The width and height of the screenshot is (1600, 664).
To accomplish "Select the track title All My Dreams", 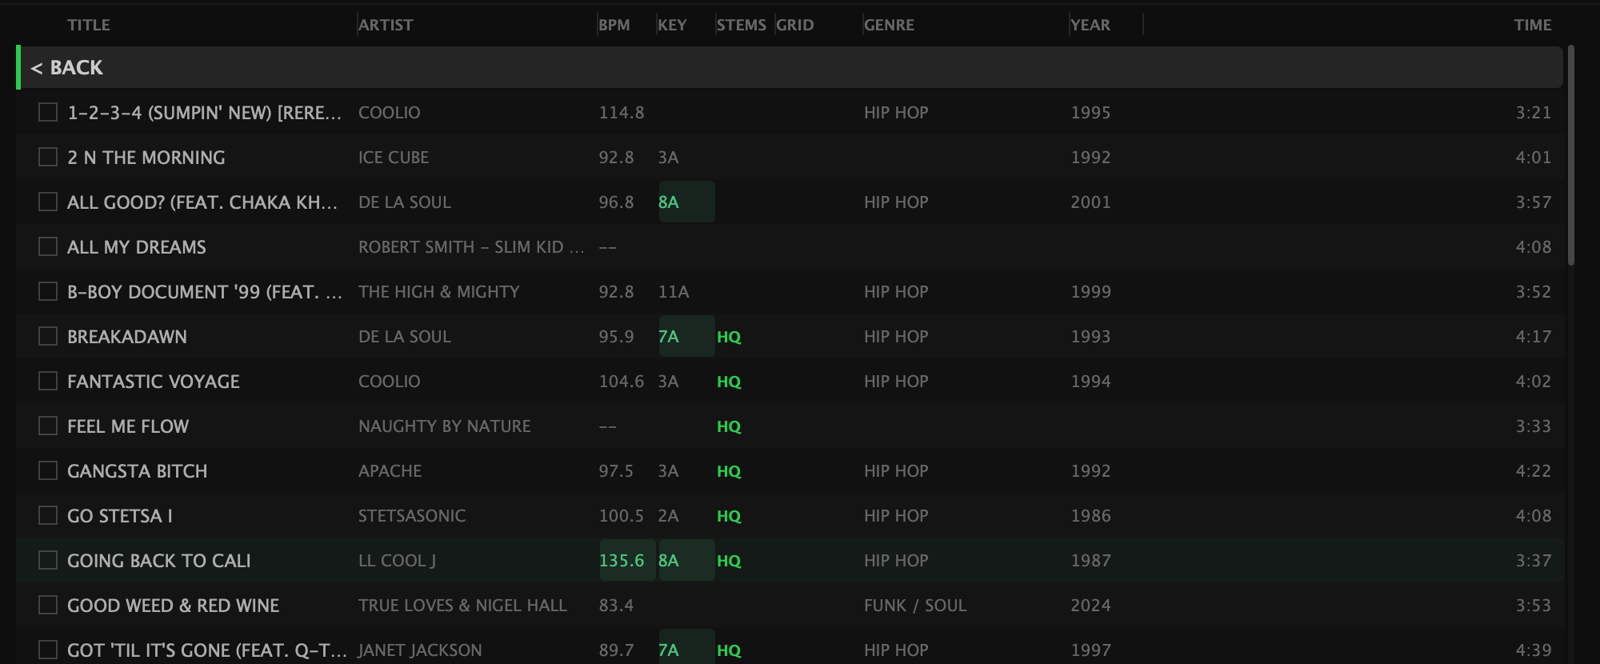I will pos(137,247).
